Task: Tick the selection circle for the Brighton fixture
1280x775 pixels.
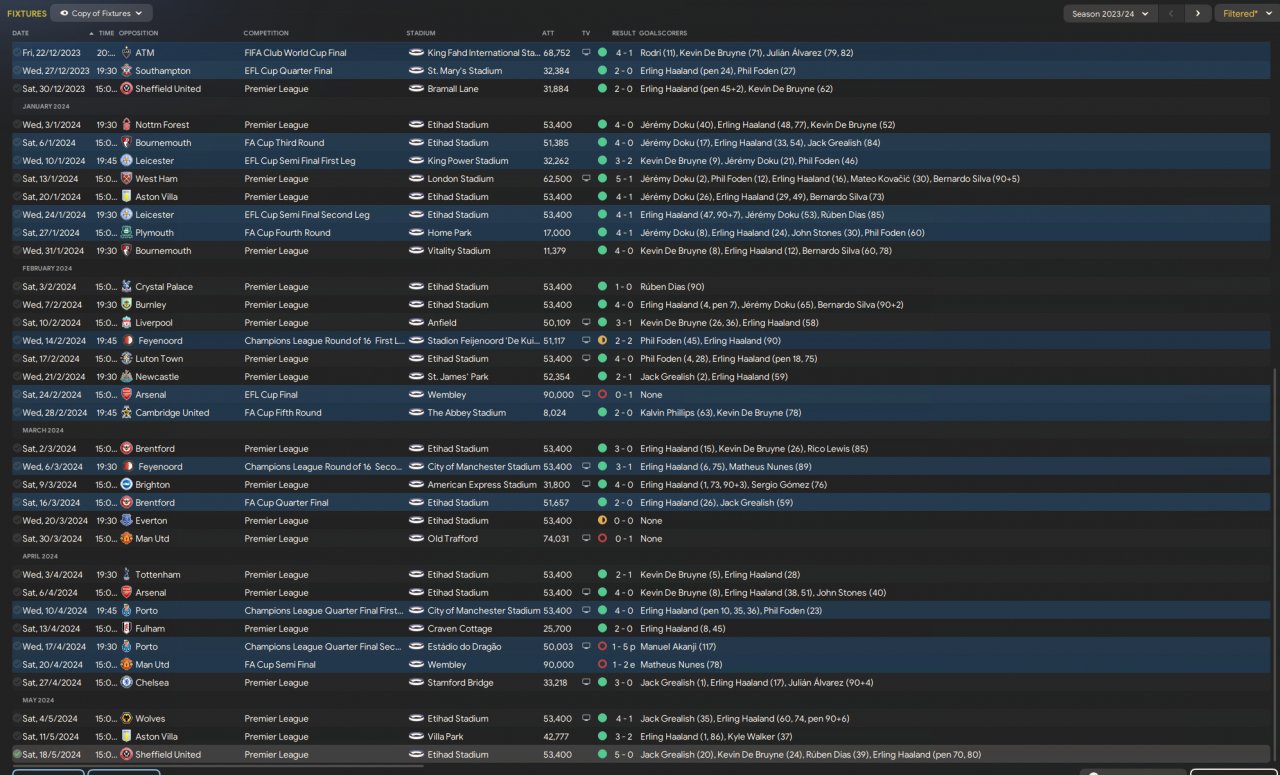Action: pyautogui.click(x=17, y=485)
